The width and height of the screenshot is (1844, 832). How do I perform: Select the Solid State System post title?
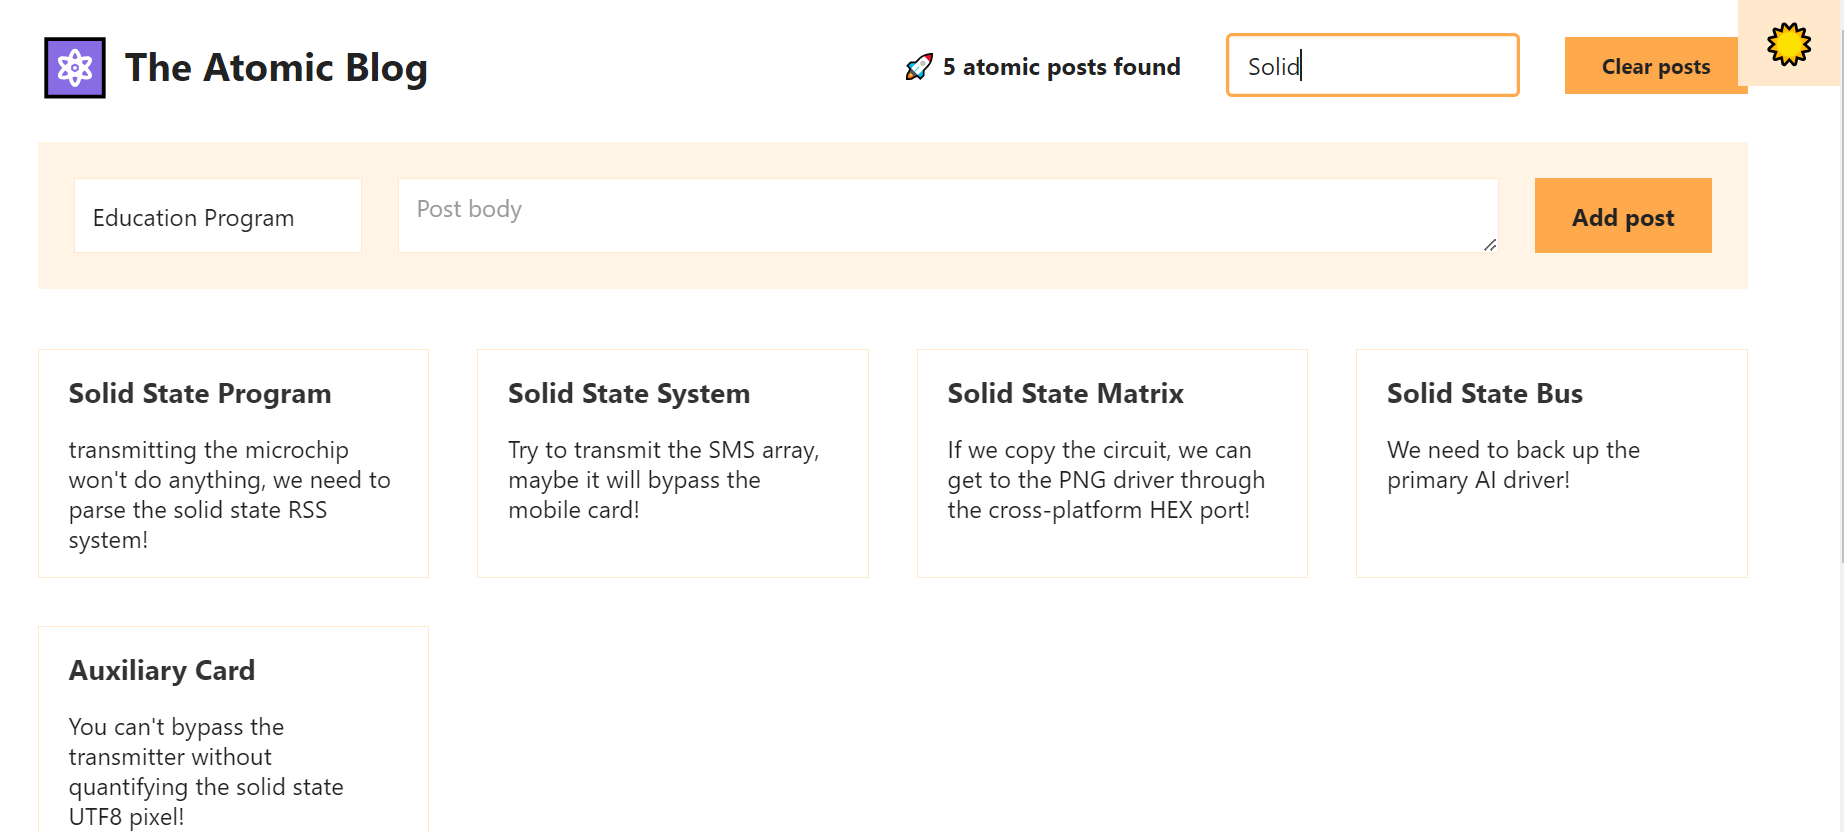[629, 394]
